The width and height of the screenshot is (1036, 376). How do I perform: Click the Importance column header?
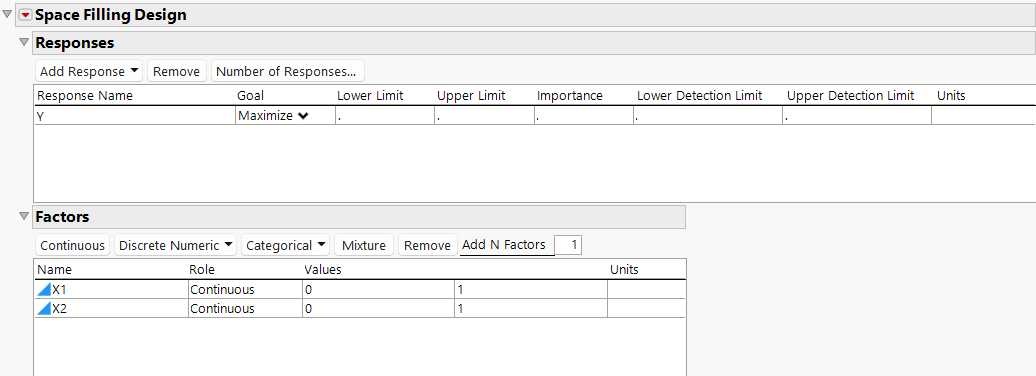click(570, 96)
